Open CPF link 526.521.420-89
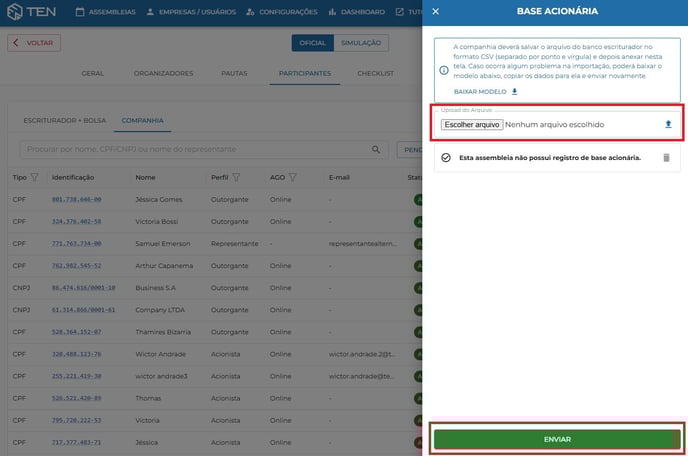This screenshot has height=456, width=688. click(76, 399)
